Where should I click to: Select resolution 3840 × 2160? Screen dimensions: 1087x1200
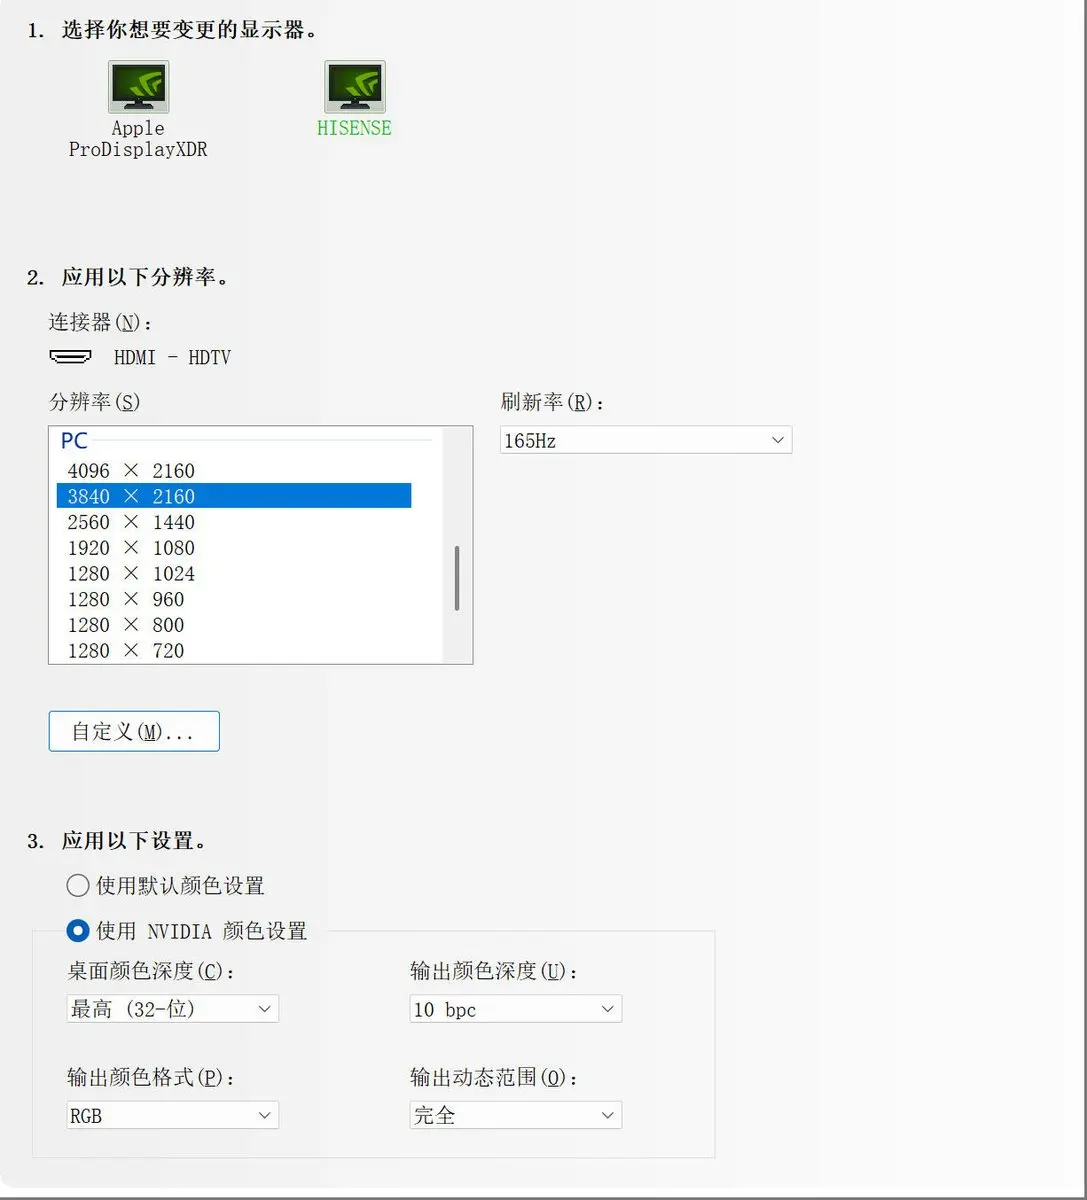tap(234, 496)
